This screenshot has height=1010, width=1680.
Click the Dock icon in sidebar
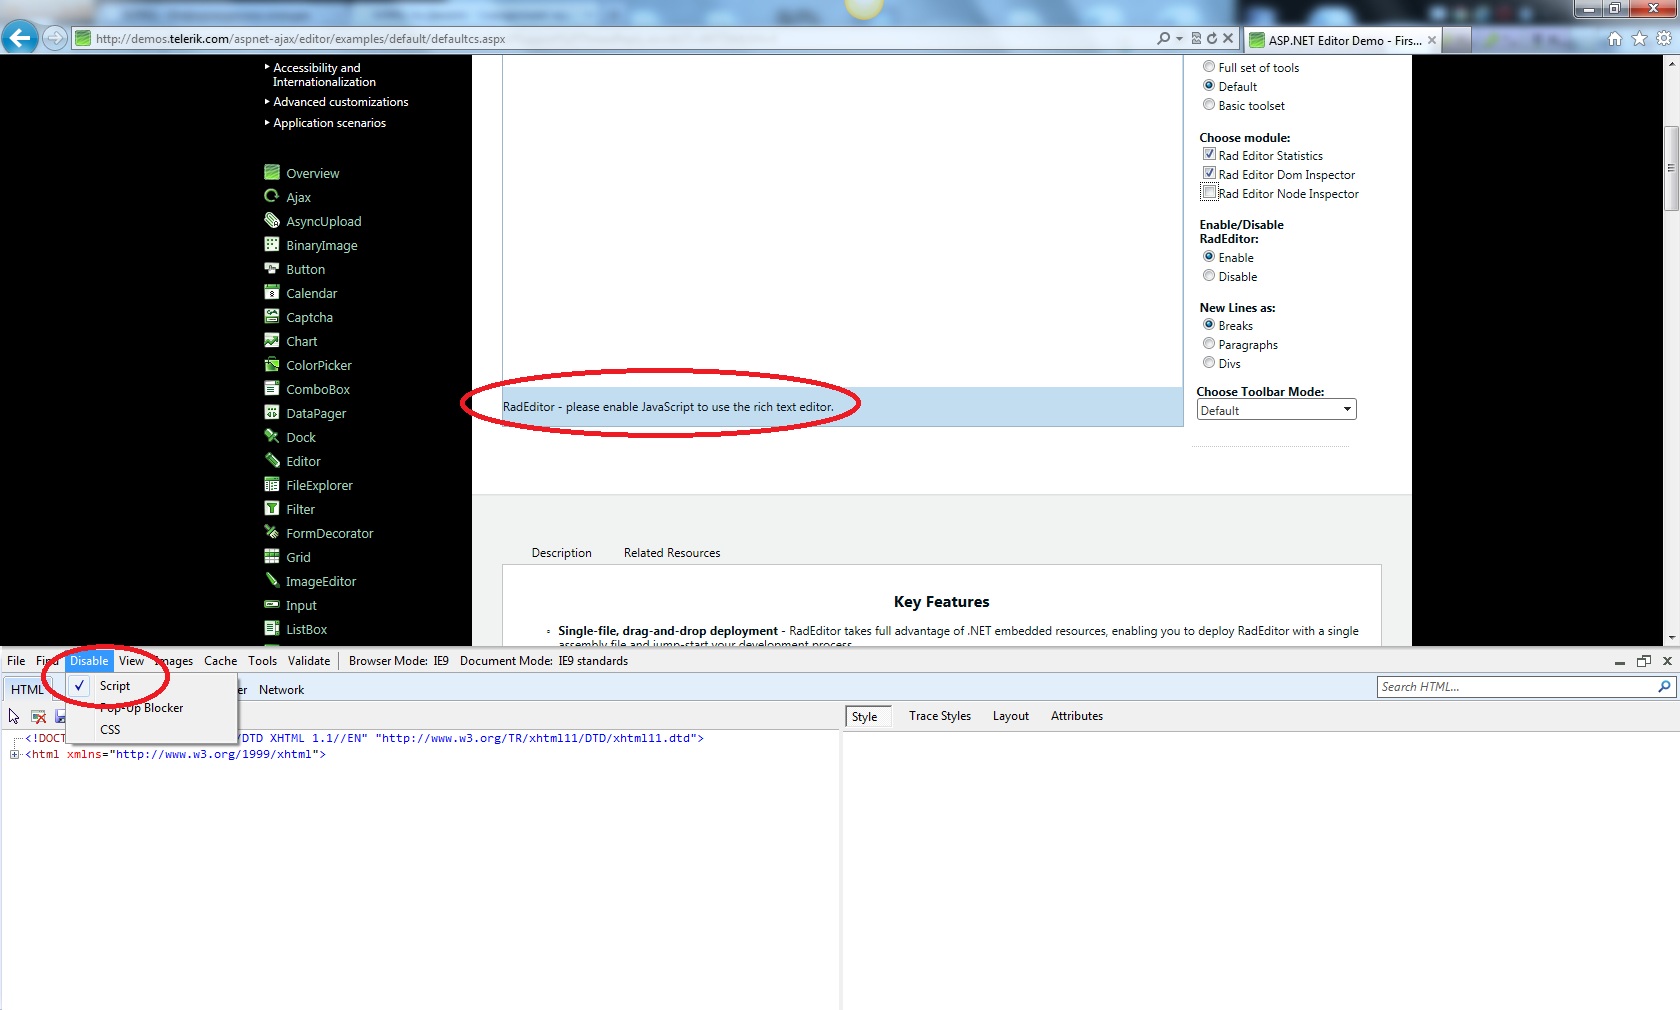(x=272, y=436)
